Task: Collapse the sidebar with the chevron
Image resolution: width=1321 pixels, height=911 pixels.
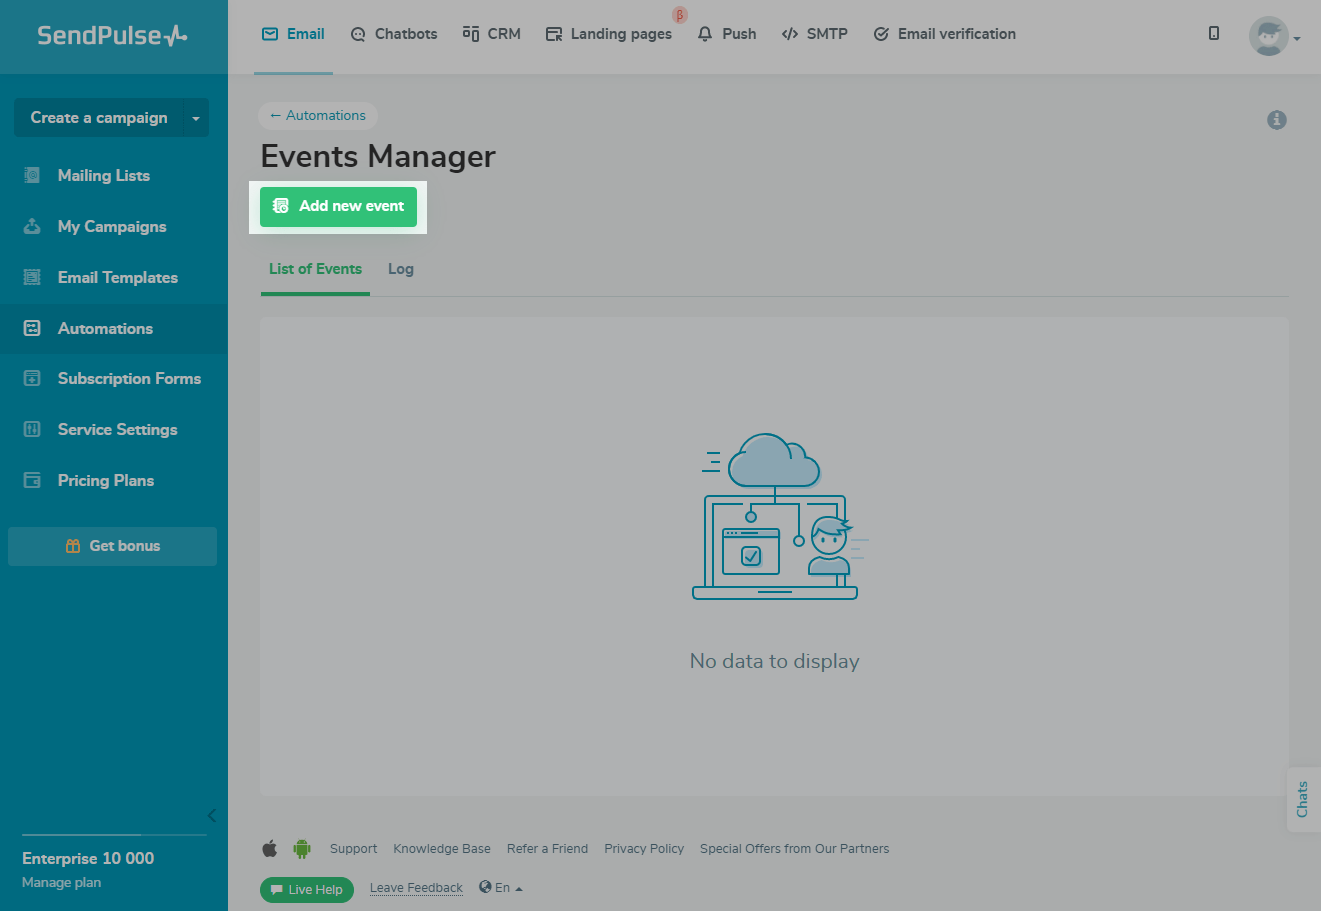Action: point(211,816)
